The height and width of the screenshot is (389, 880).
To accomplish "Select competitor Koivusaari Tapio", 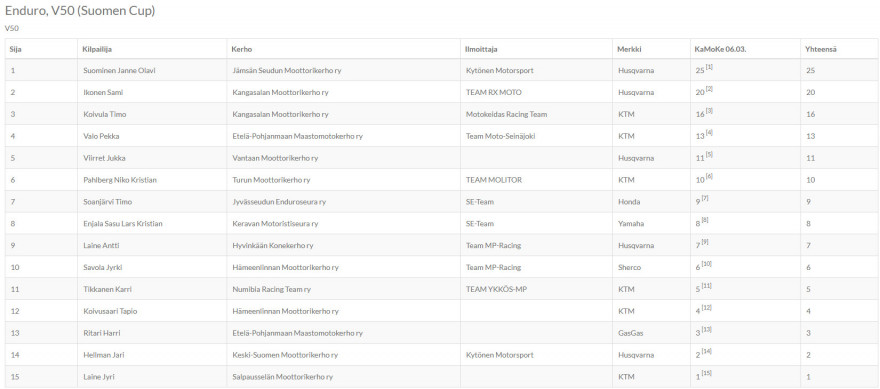I will 110,312.
